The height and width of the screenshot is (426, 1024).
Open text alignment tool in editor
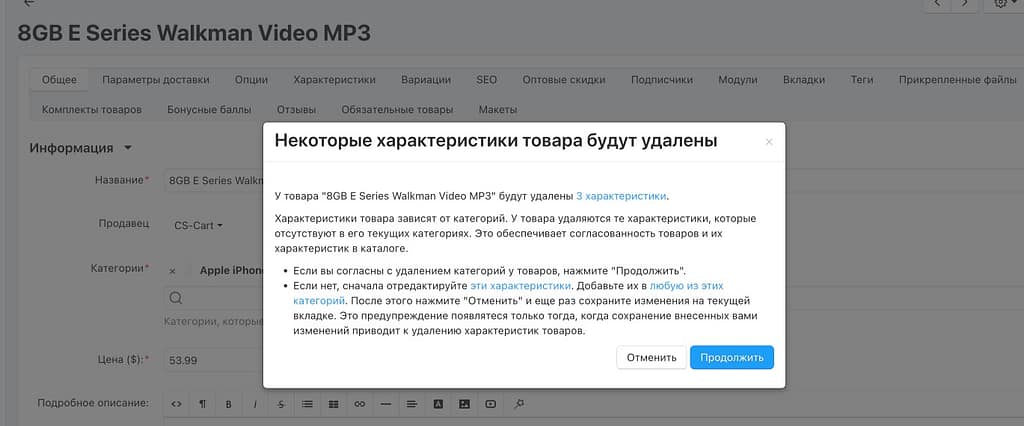(x=411, y=404)
